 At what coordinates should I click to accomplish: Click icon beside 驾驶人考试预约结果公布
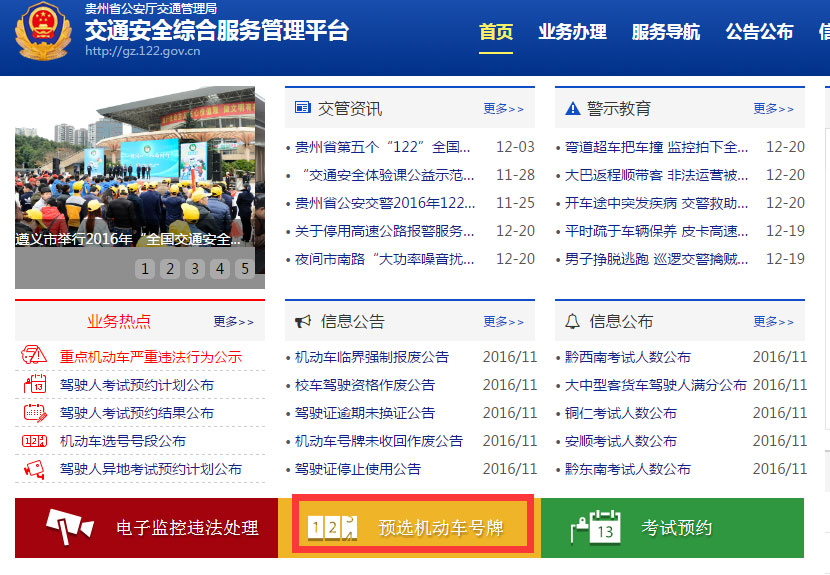35,412
